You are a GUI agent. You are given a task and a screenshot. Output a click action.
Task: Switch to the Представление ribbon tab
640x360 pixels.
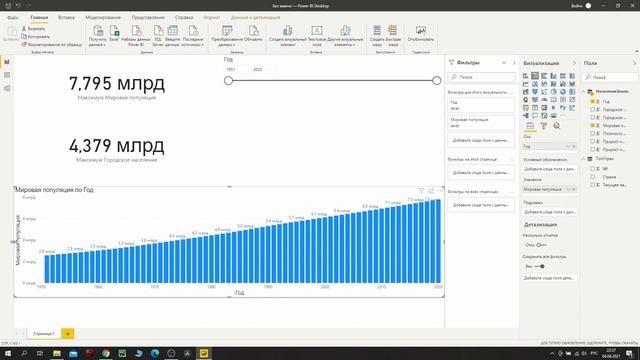[x=148, y=18]
